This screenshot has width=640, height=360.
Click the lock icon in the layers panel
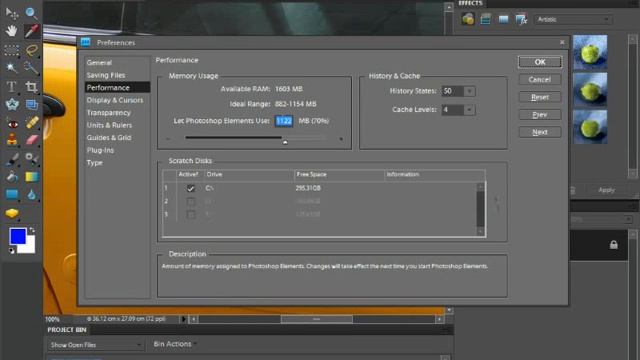[x=613, y=244]
